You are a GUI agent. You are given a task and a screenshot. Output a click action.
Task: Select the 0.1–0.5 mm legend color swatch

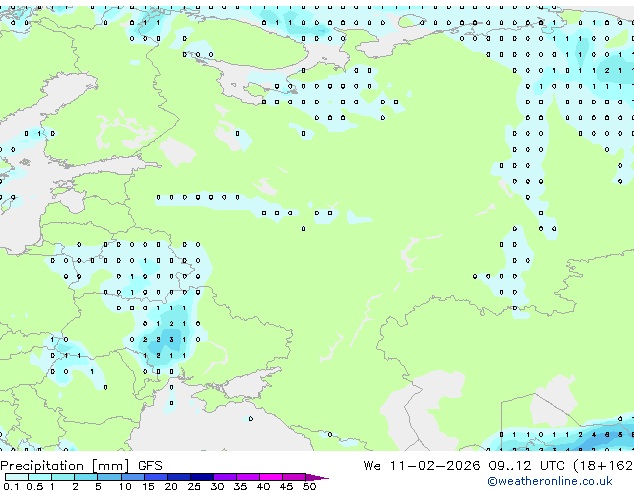point(17,477)
